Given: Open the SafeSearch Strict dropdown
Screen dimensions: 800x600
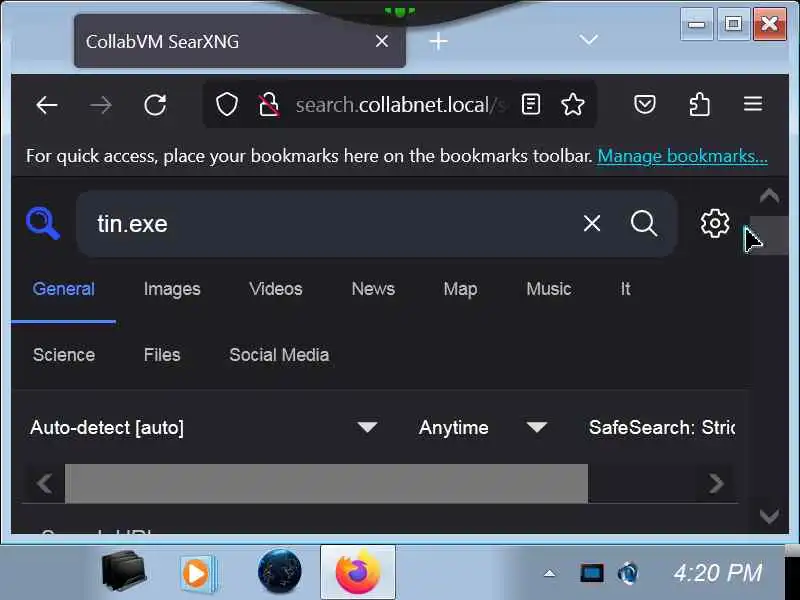Looking at the screenshot, I should click(x=661, y=428).
